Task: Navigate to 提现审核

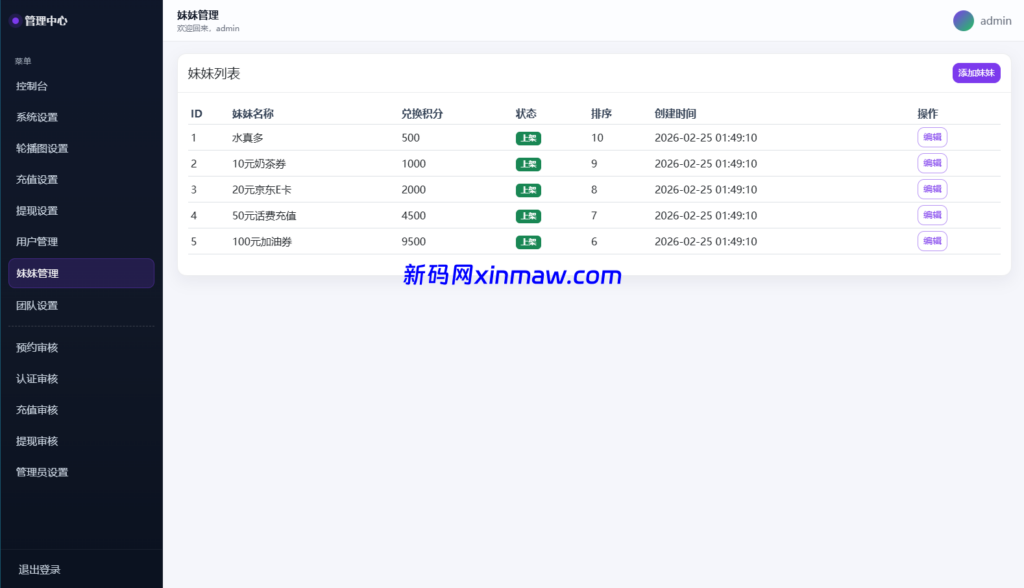Action: 37,441
